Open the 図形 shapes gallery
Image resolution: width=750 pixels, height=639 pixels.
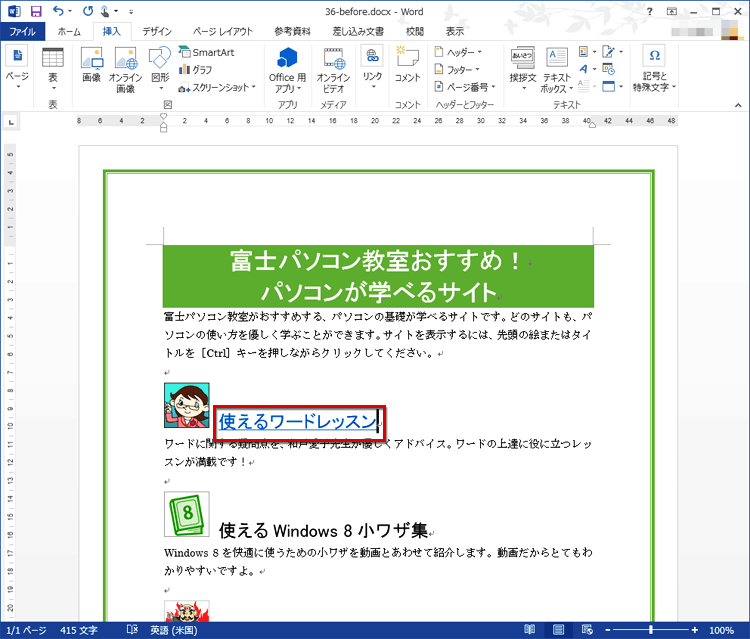click(160, 68)
